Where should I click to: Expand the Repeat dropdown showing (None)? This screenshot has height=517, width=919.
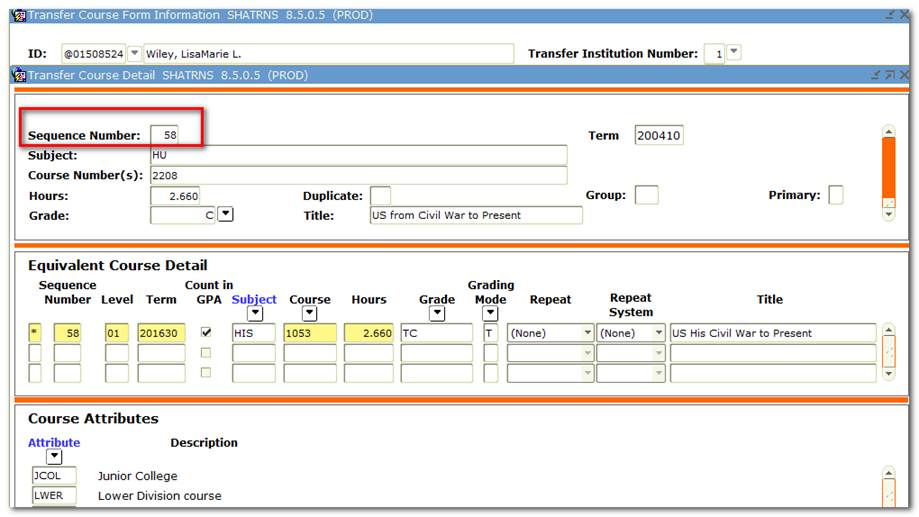[587, 333]
